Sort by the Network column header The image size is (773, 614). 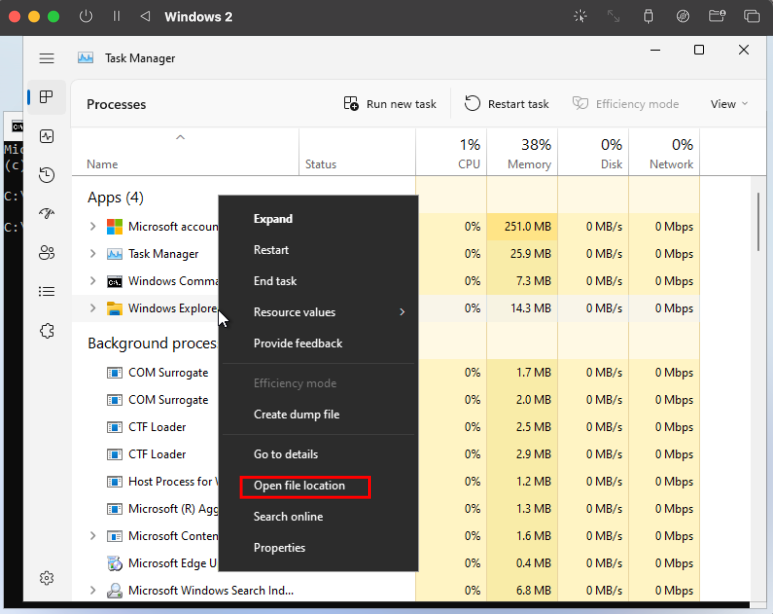click(664, 153)
